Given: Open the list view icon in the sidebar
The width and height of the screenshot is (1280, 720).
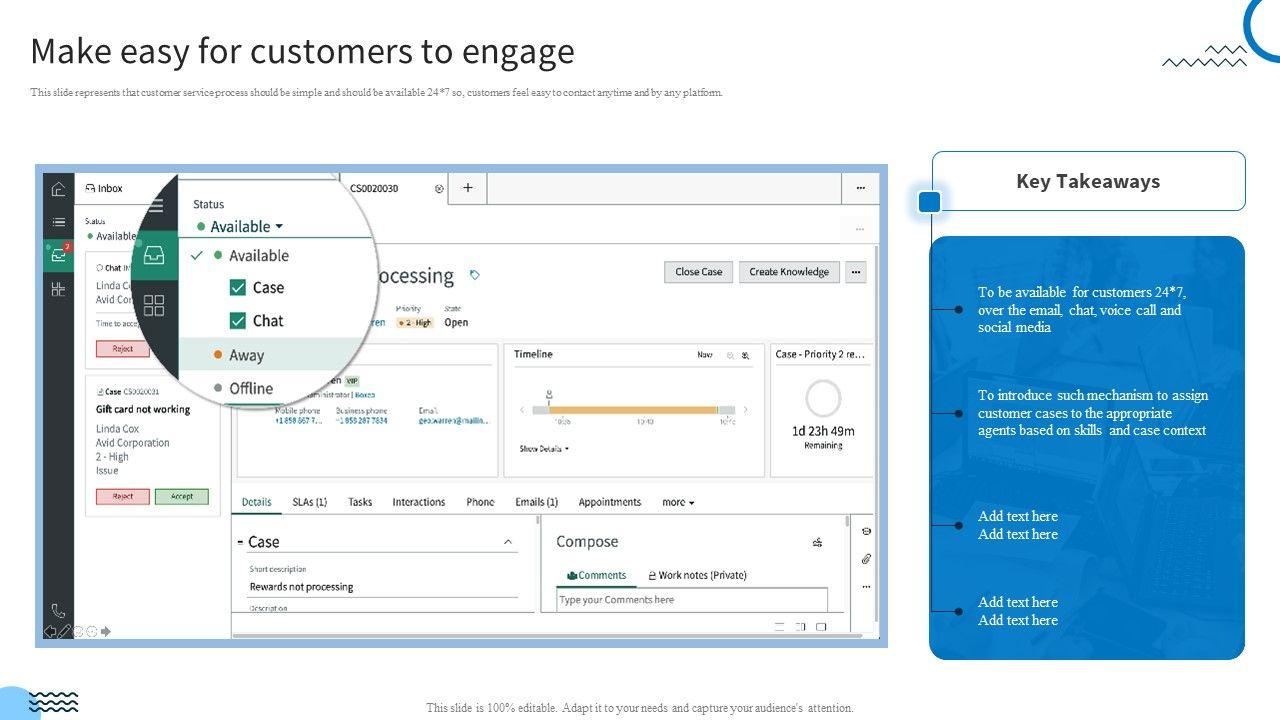Looking at the screenshot, I should [x=58, y=222].
